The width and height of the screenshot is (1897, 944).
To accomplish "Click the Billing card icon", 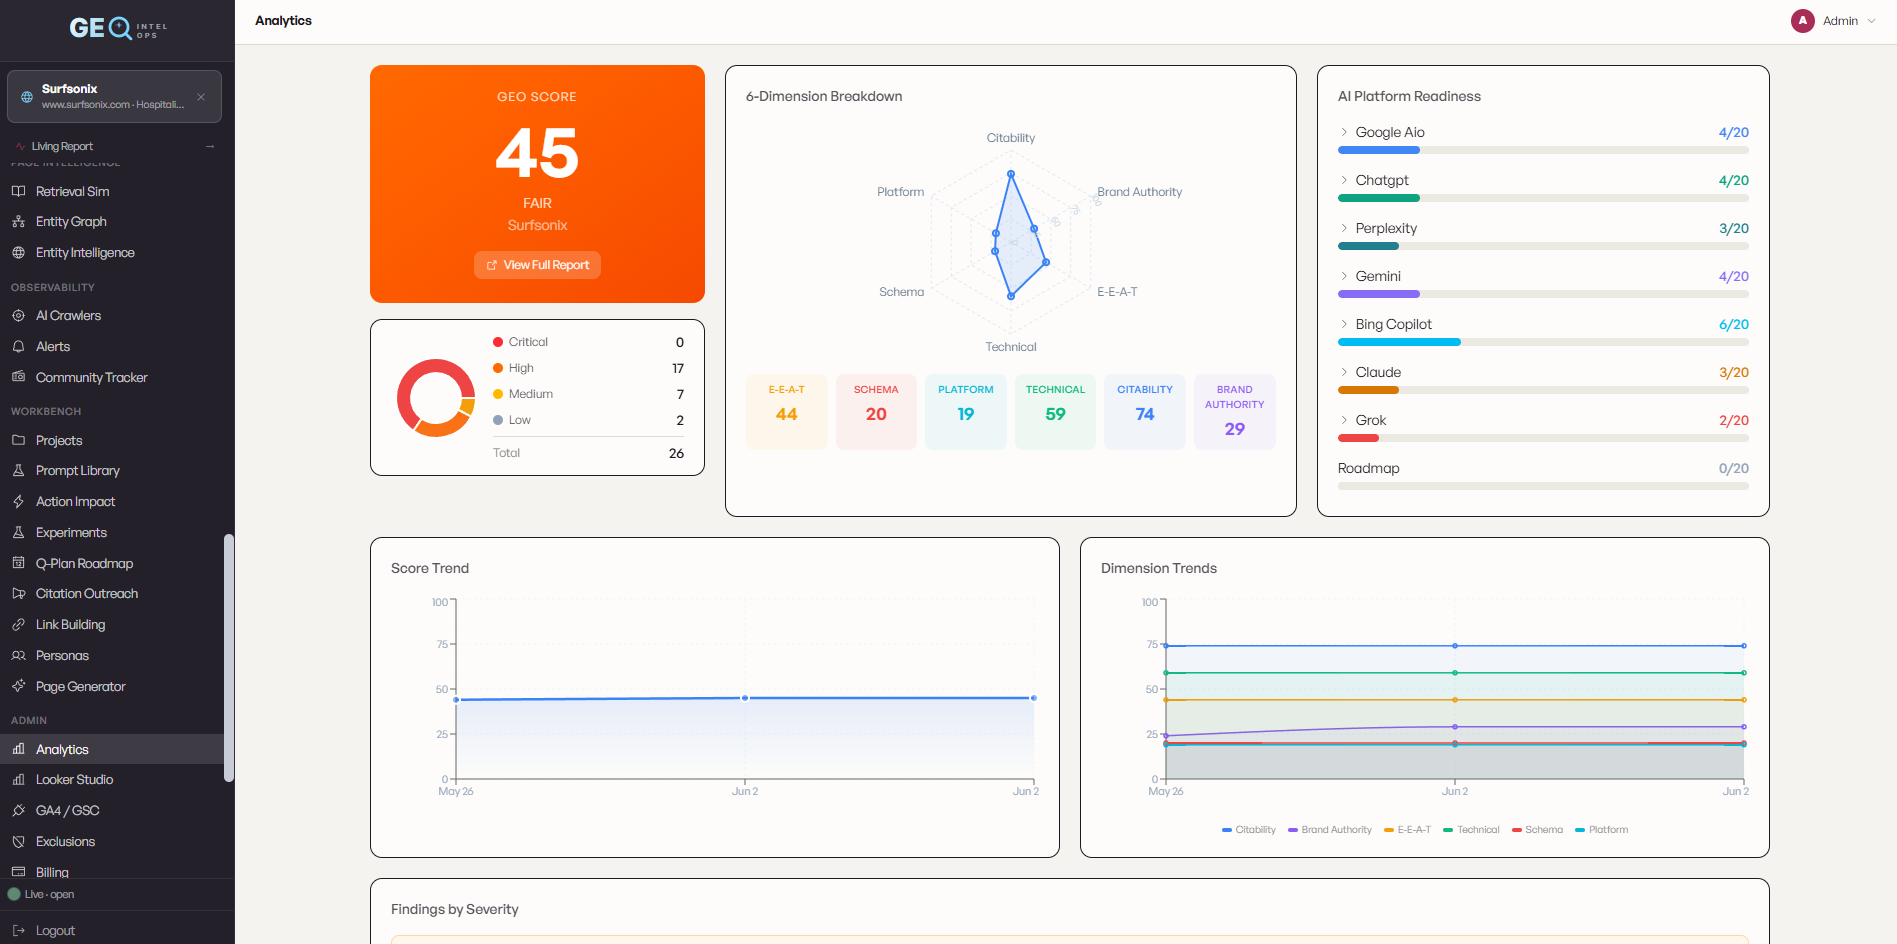I will coord(18,872).
